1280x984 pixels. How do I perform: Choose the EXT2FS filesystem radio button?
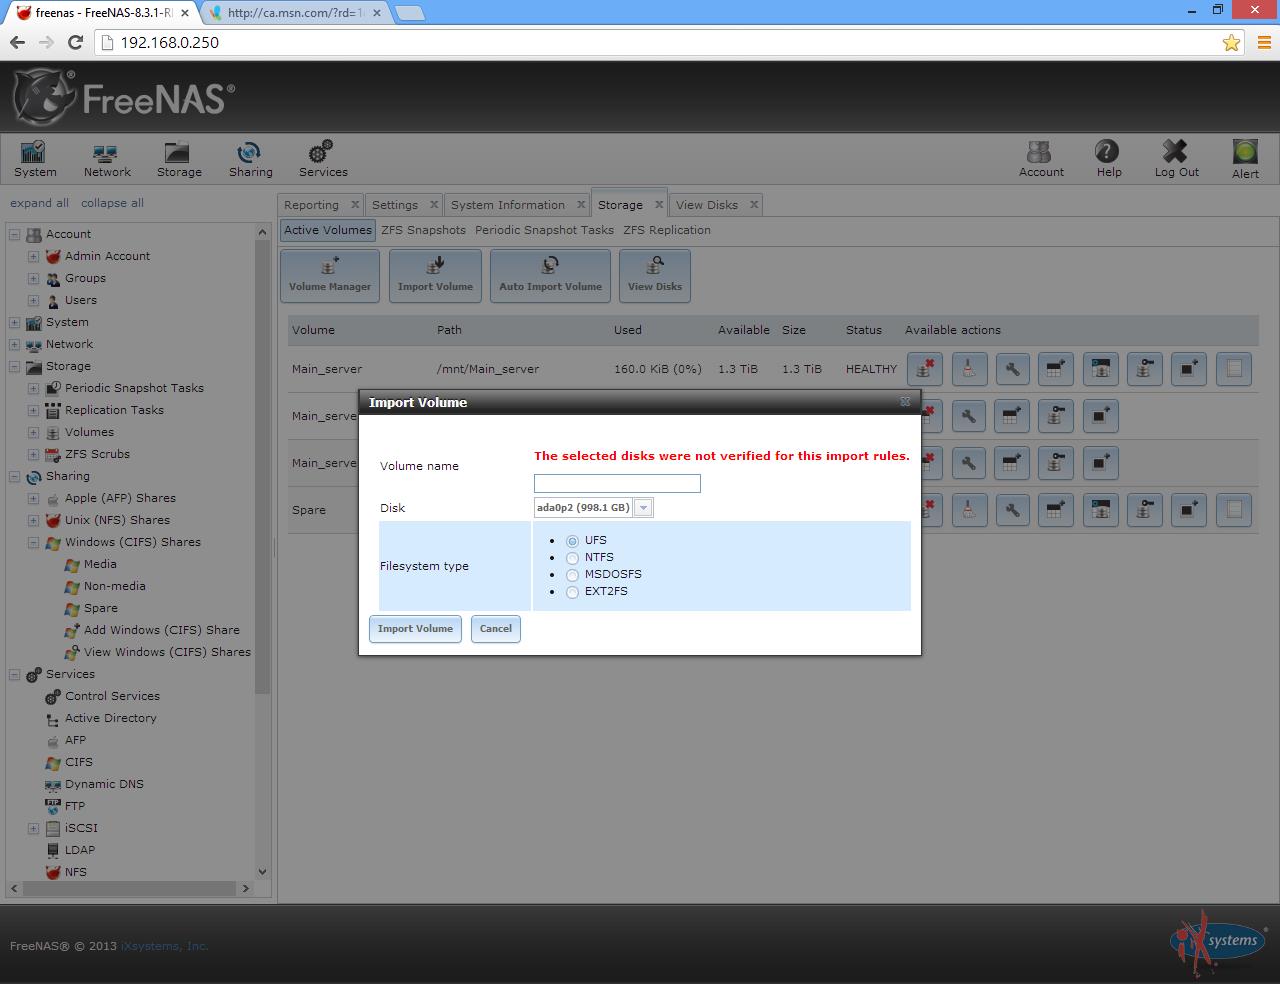pos(573,592)
